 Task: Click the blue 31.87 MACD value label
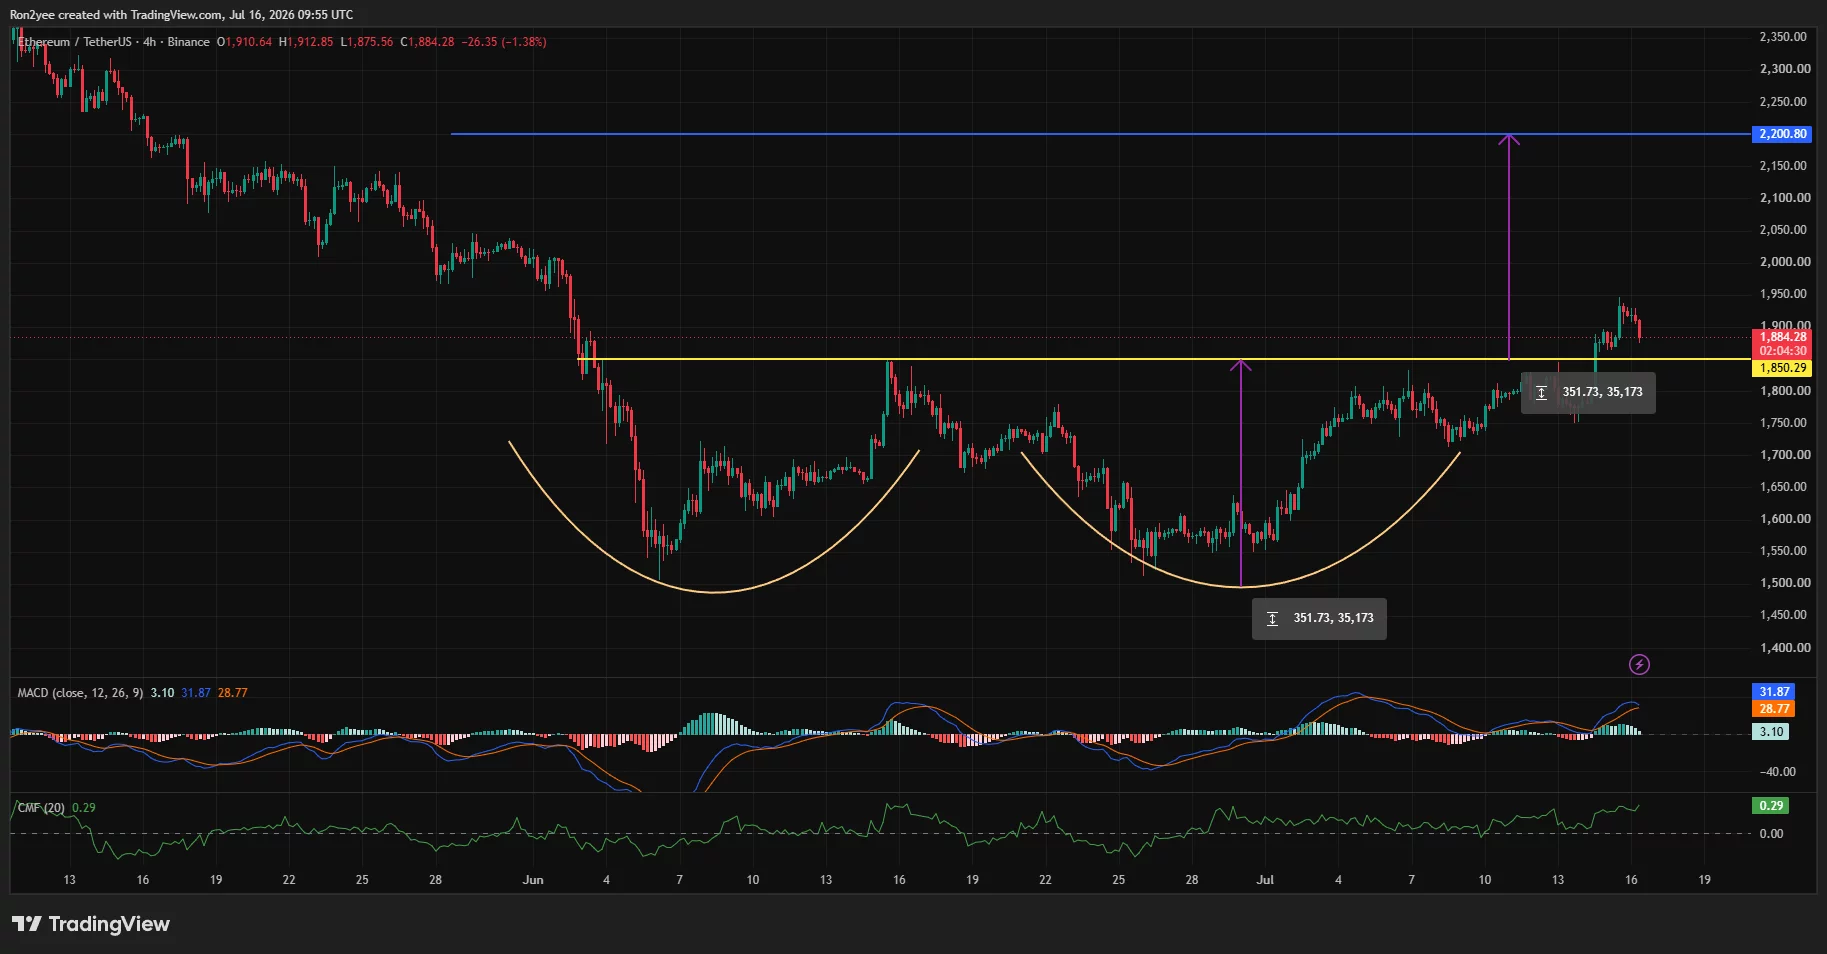[1774, 692]
